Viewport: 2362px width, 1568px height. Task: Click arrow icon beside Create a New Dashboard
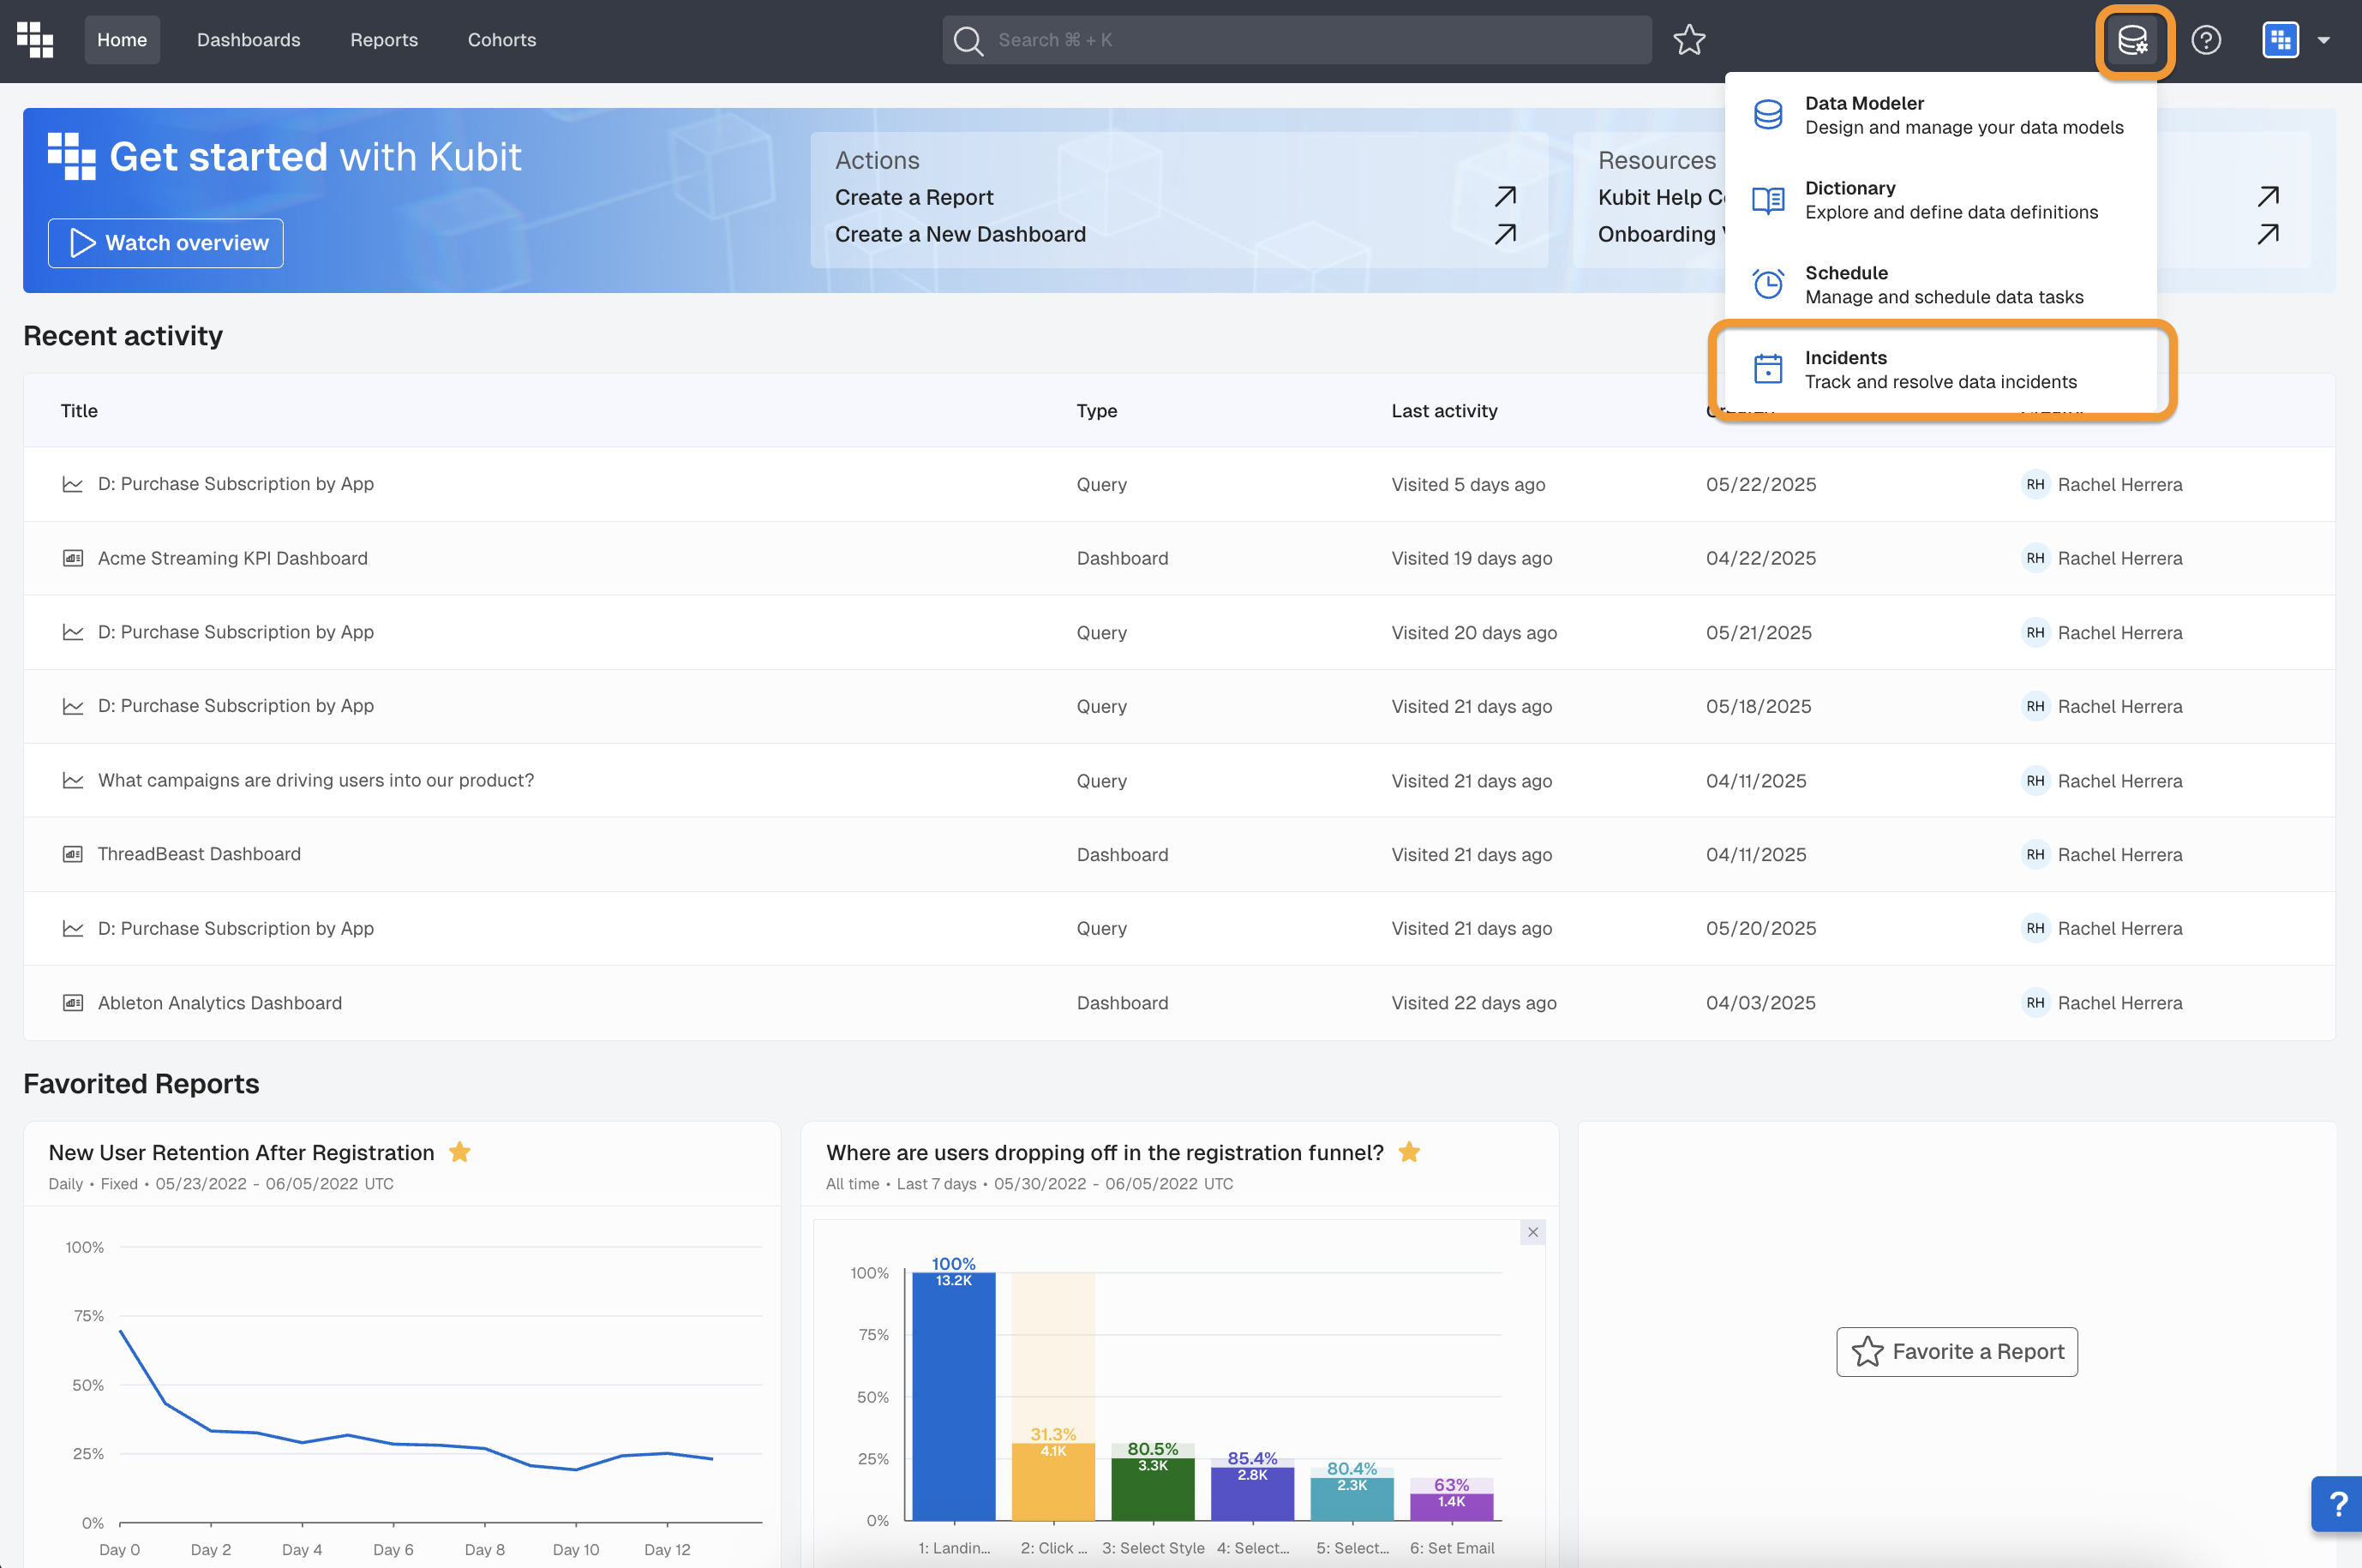tap(1505, 234)
